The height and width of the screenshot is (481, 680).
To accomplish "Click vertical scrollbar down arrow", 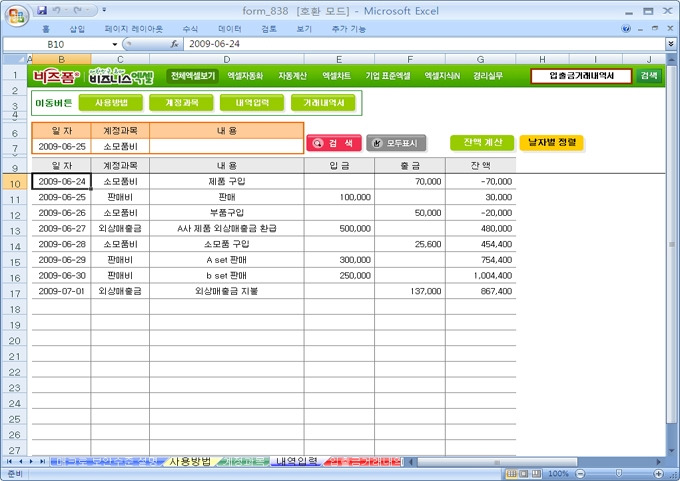I will coord(670,451).
